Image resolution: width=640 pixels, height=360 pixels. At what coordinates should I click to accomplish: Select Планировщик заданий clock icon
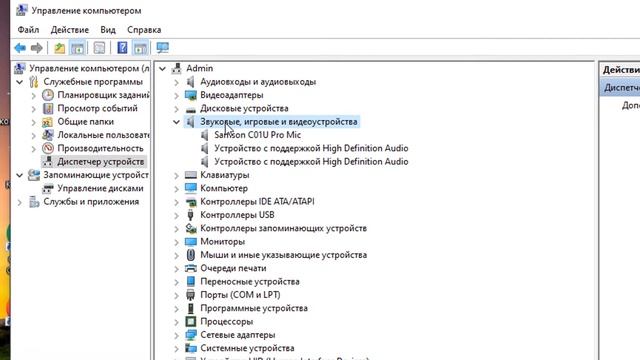click(48, 95)
